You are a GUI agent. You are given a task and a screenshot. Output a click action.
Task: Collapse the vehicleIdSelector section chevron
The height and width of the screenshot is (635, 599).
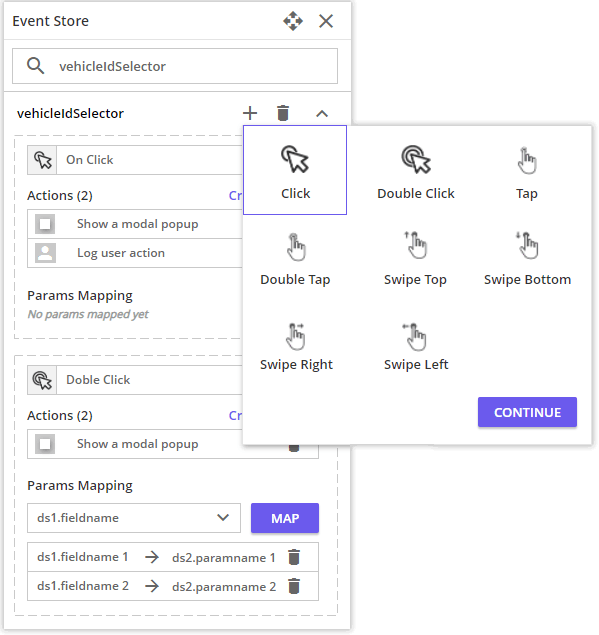pos(322,113)
